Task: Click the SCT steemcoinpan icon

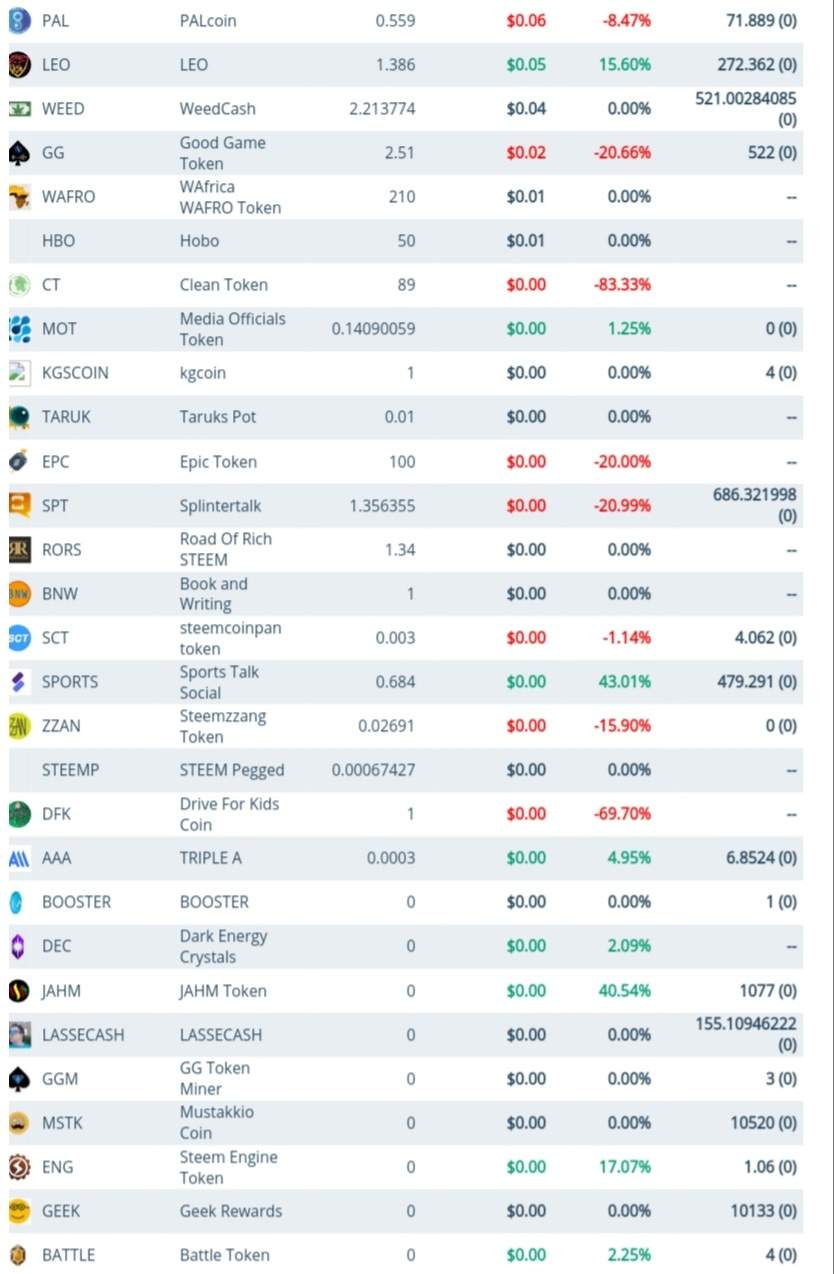Action: pyautogui.click(x=19, y=638)
